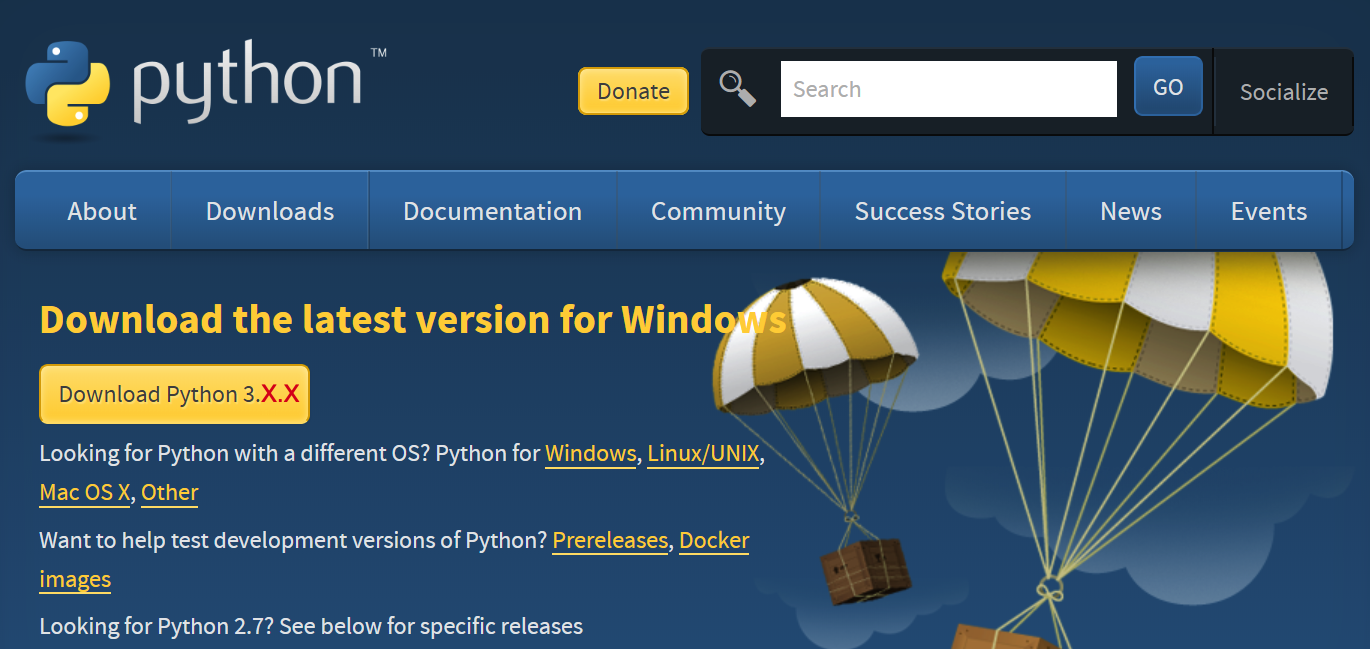Open the Events navigation menu
This screenshot has width=1370, height=649.
[x=1268, y=211]
